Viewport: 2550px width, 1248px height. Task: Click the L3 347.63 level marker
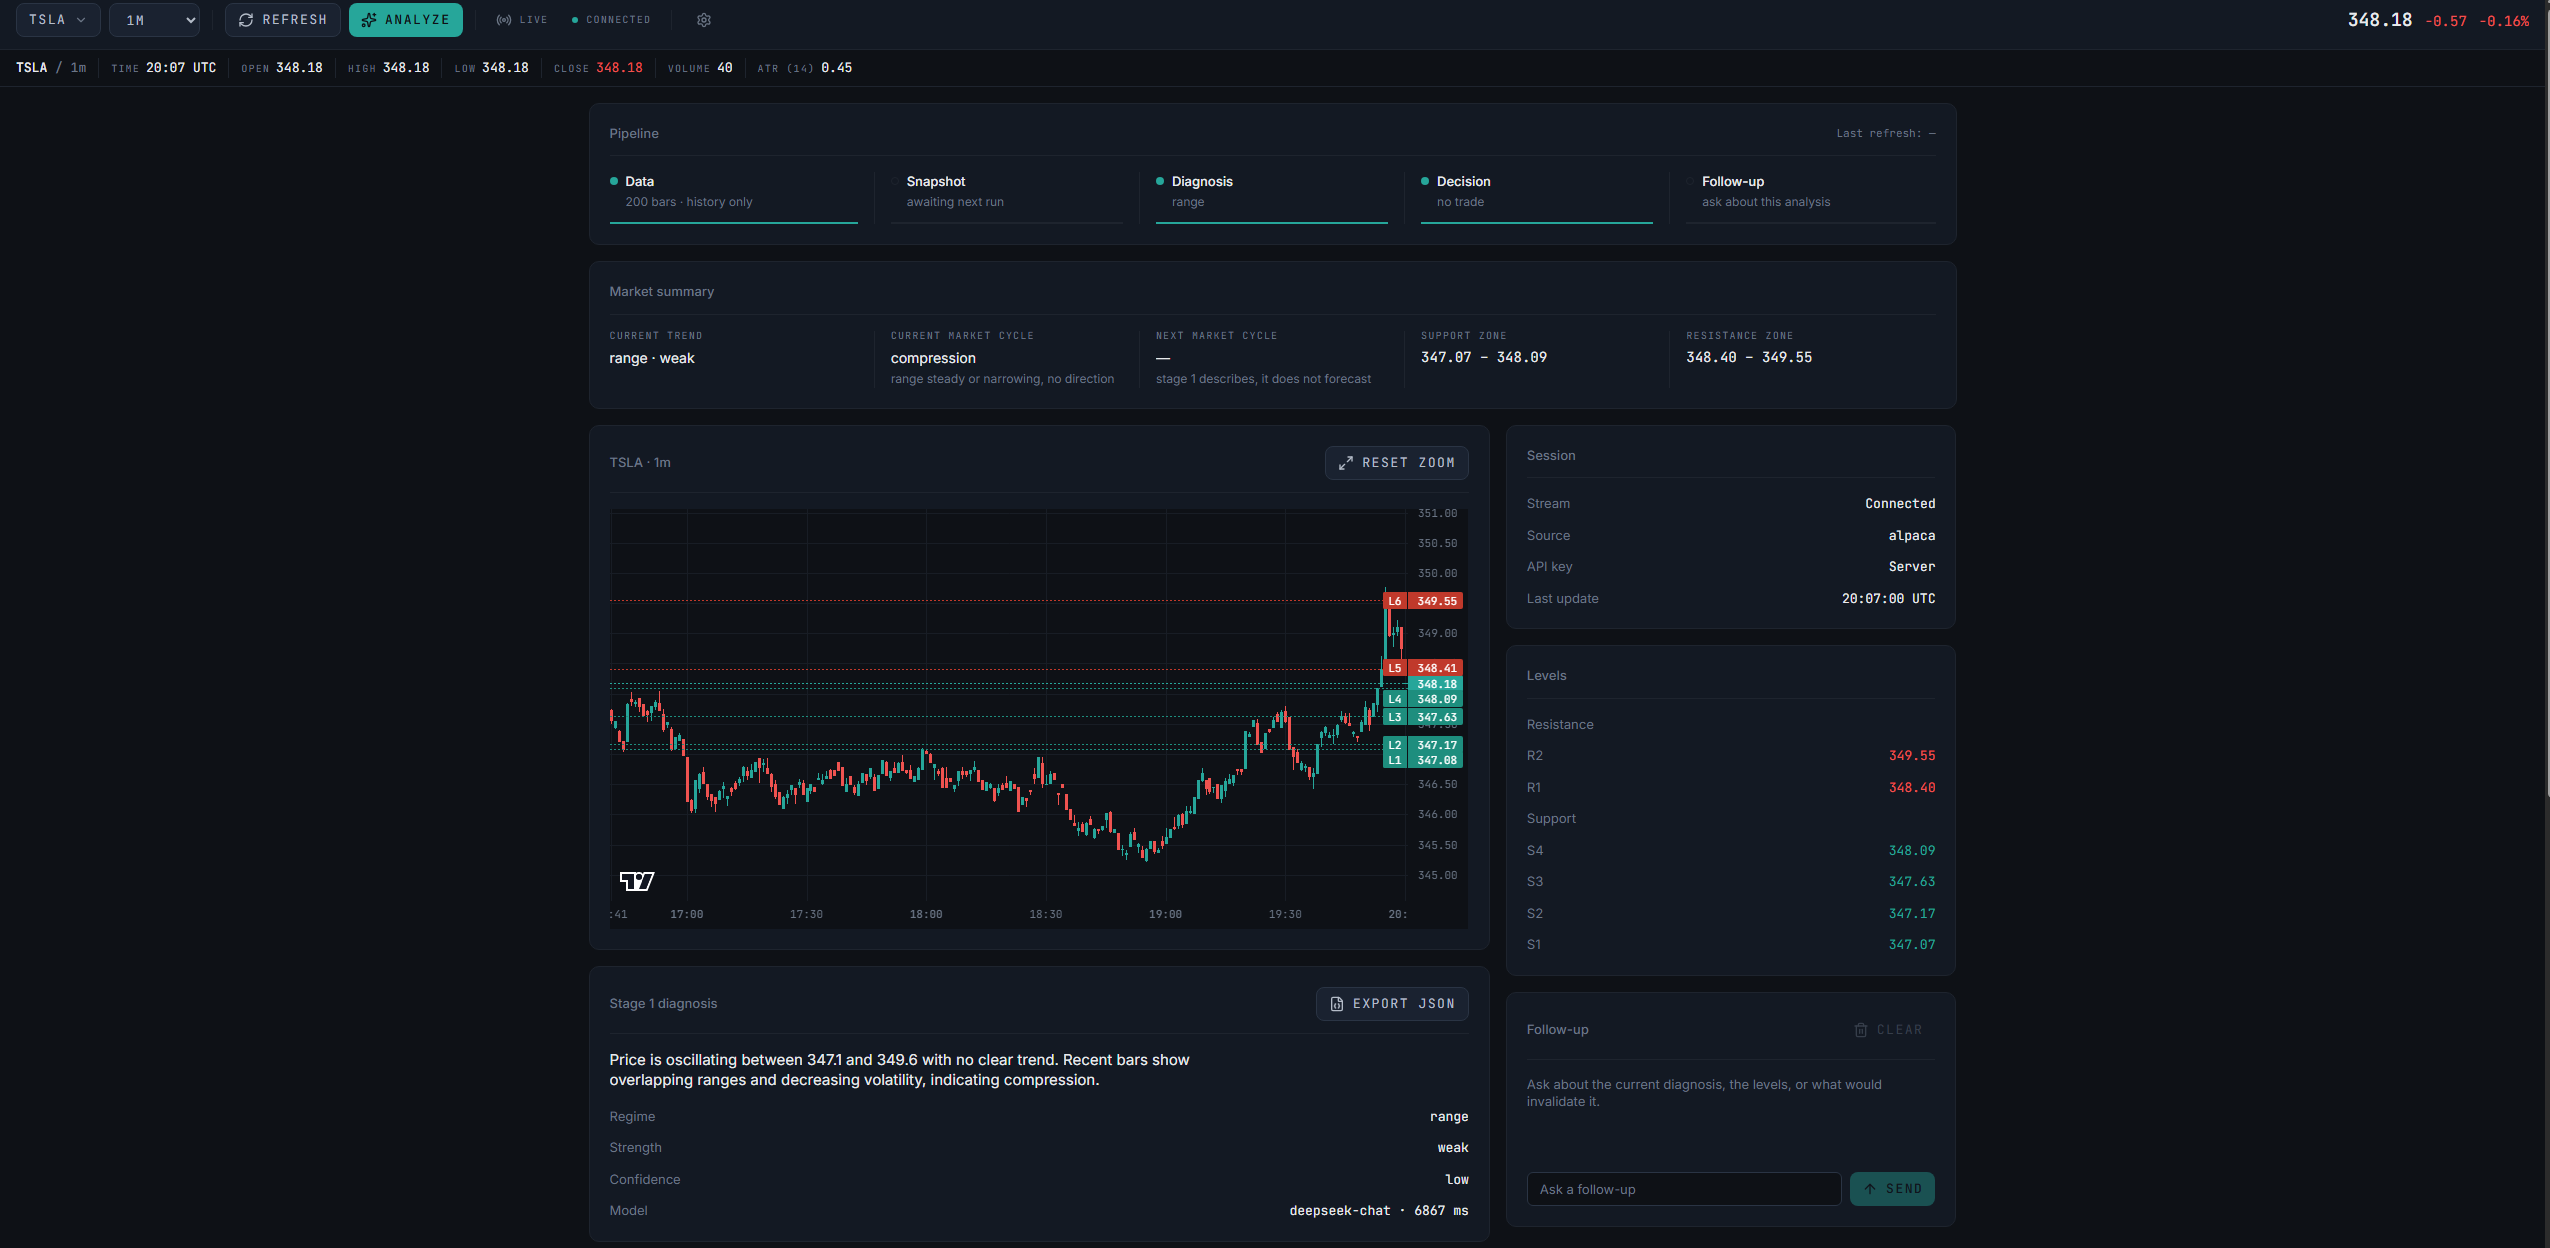[1423, 717]
